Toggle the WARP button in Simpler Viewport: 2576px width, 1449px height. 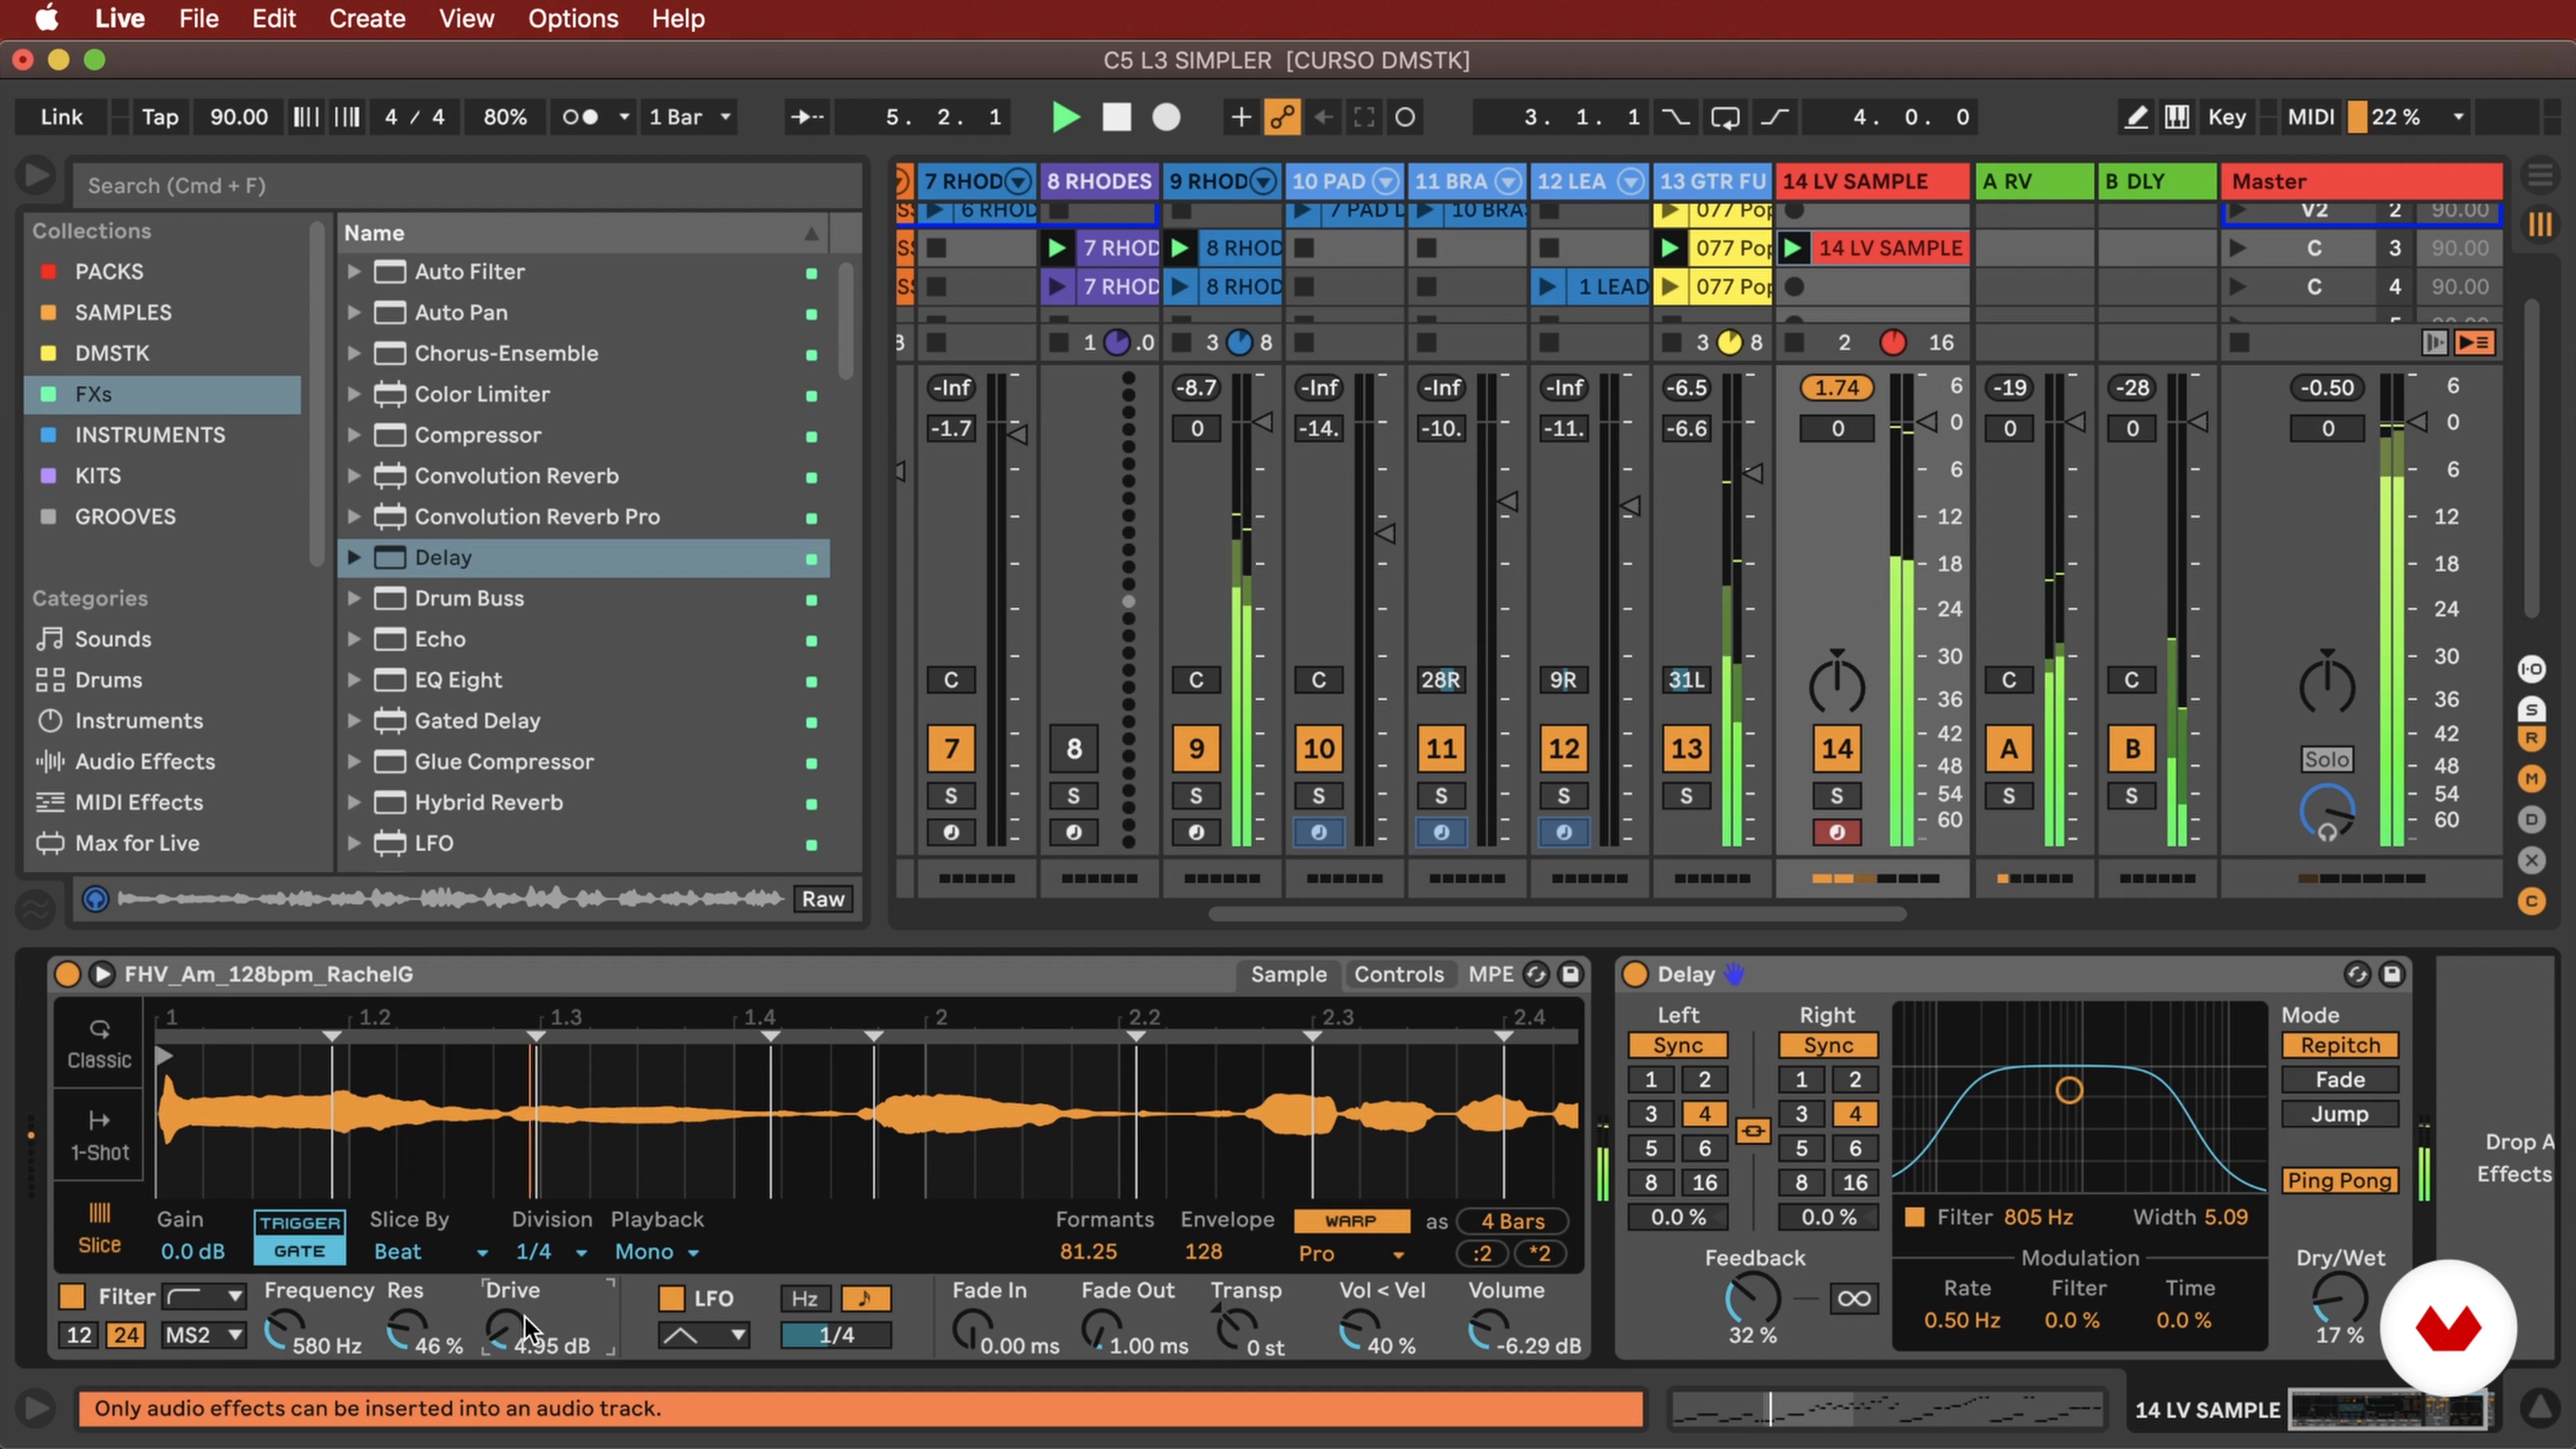click(x=1351, y=1221)
